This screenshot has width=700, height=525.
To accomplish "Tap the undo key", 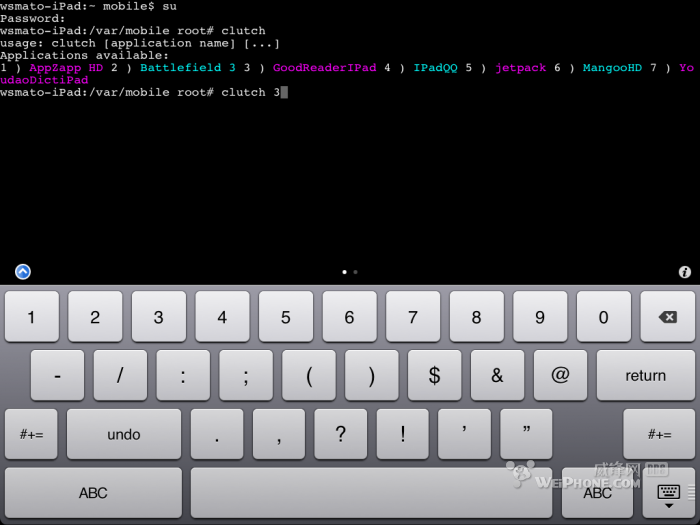I will pos(124,434).
